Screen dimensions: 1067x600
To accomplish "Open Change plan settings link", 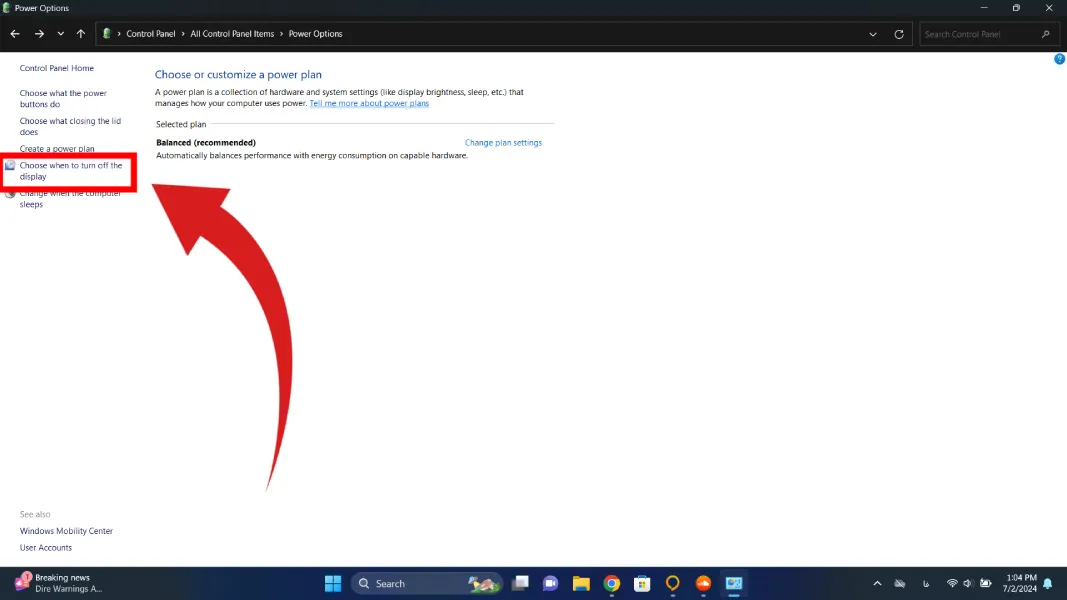I will tap(503, 143).
